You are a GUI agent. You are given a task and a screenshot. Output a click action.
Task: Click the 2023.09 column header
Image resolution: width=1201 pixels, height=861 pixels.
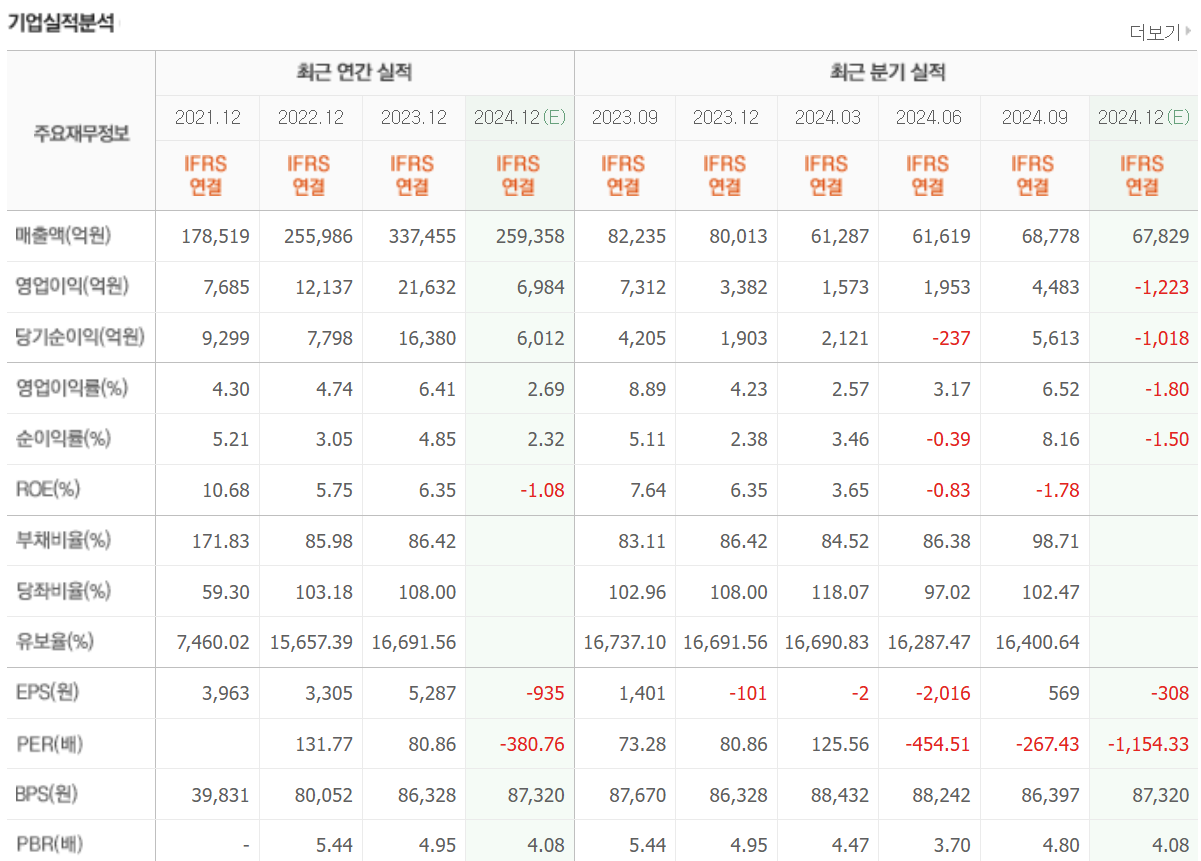(625, 117)
